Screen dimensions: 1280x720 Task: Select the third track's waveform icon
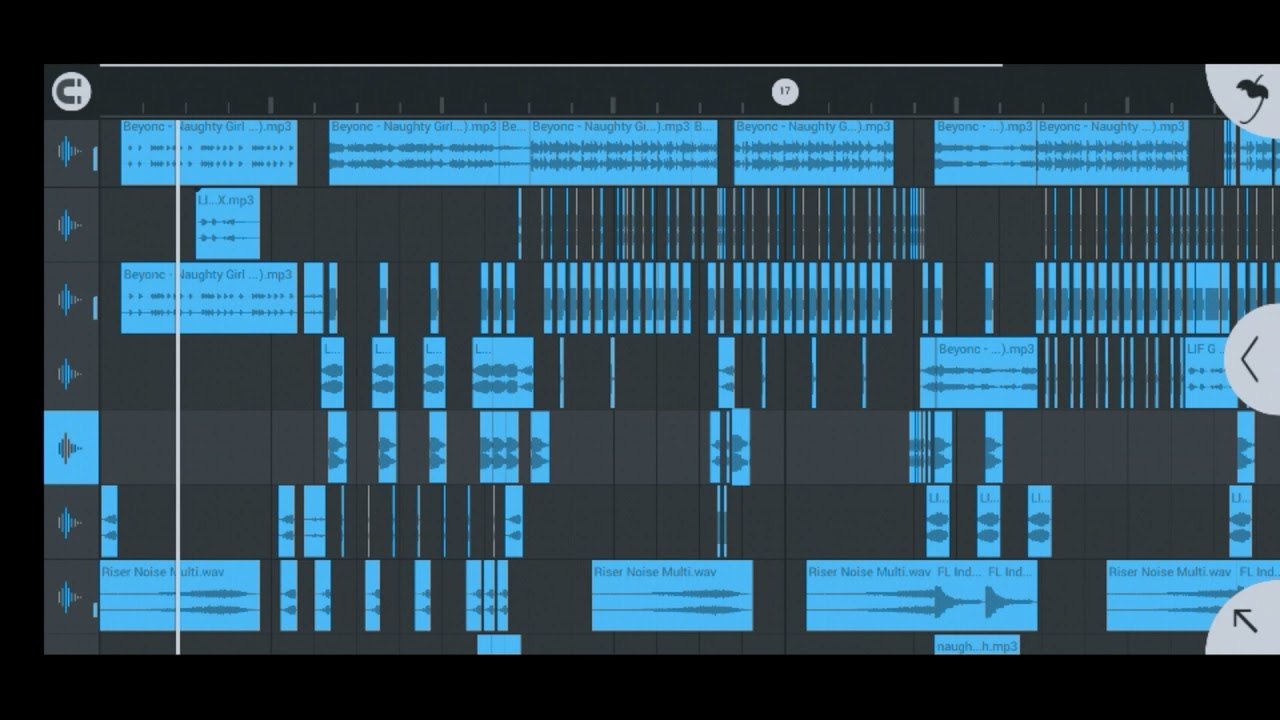point(70,299)
